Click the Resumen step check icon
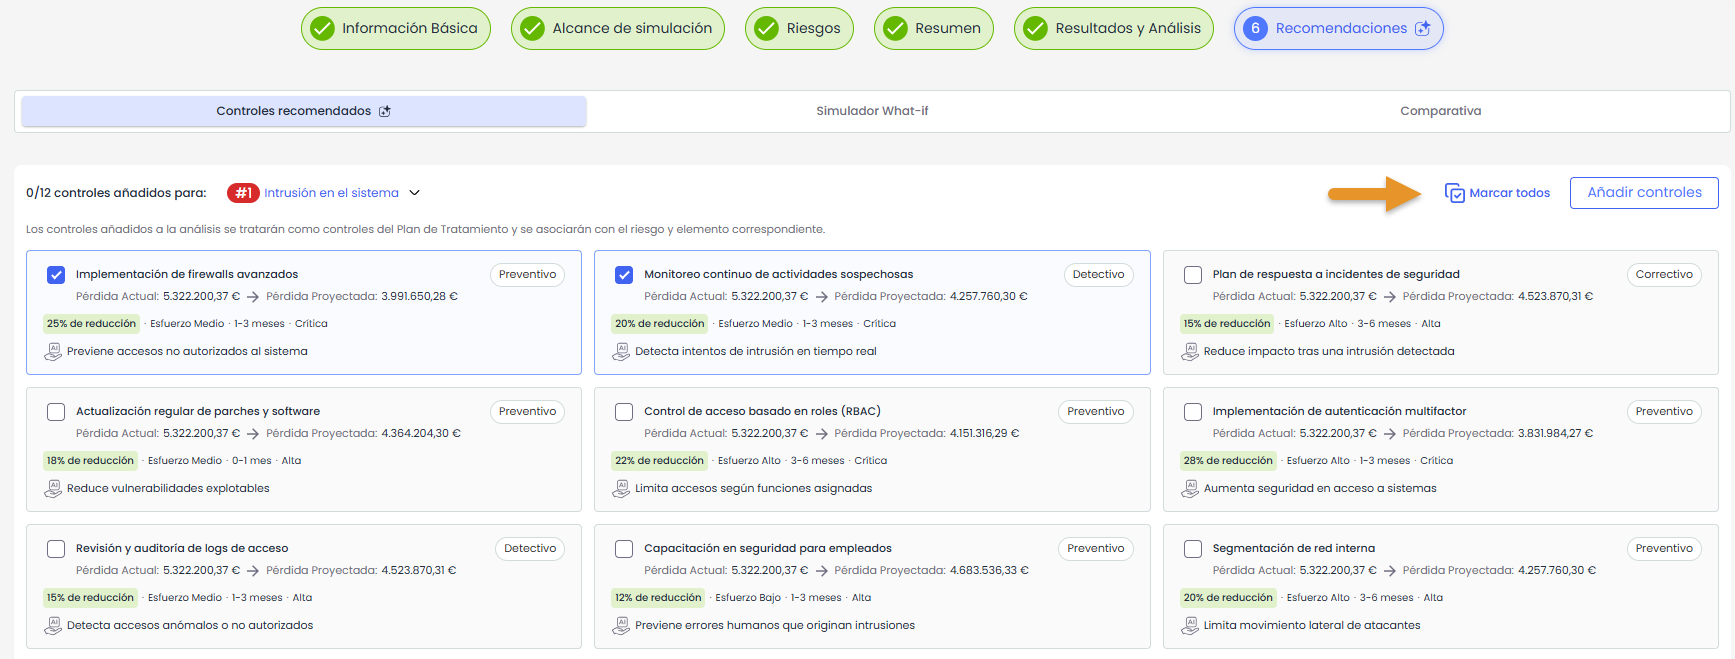This screenshot has height=659, width=1735. pos(896,28)
